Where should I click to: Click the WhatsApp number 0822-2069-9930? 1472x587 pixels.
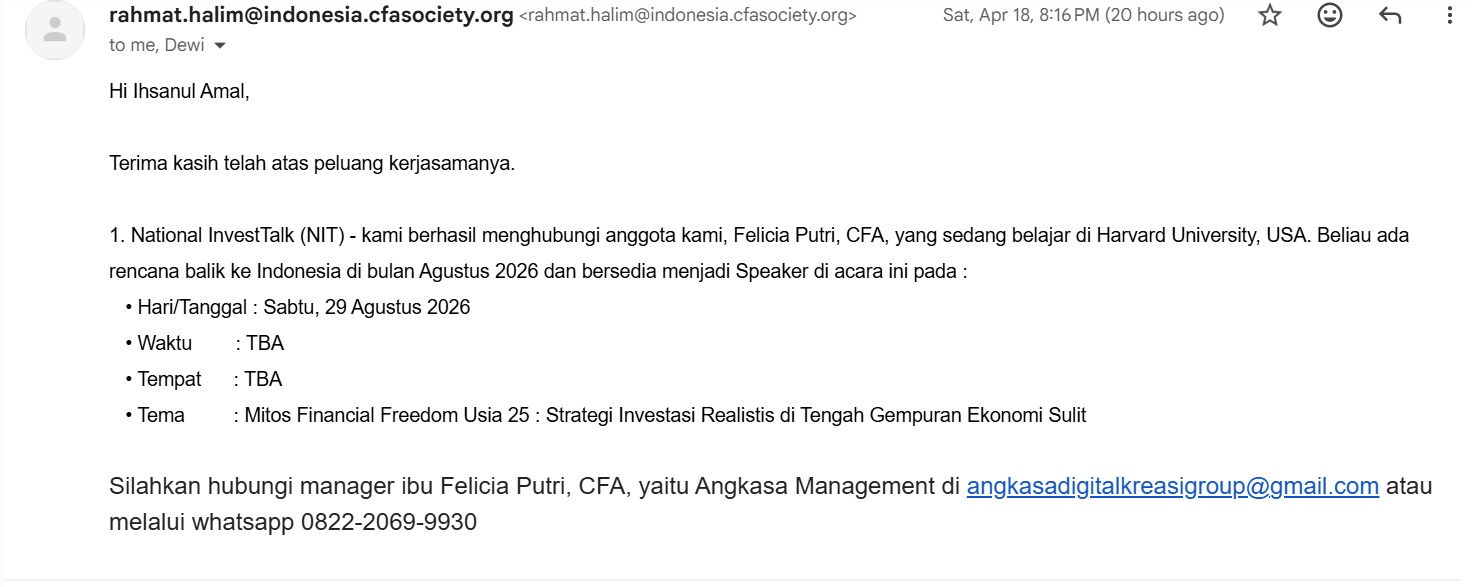[x=388, y=522]
